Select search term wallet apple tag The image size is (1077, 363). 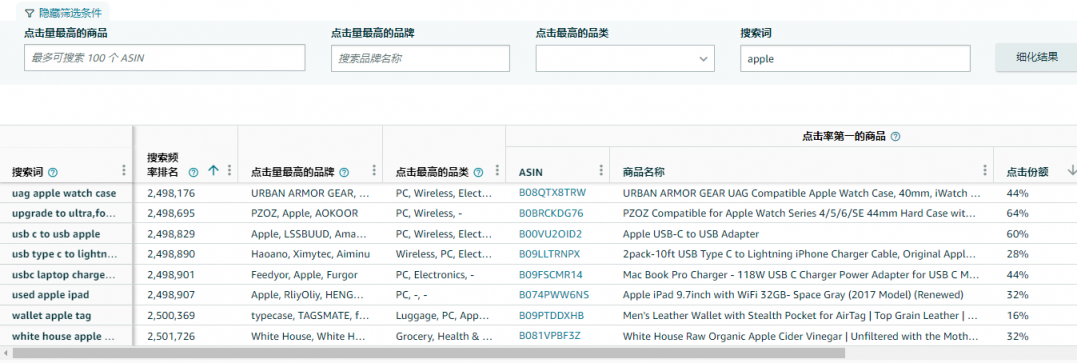pos(52,316)
